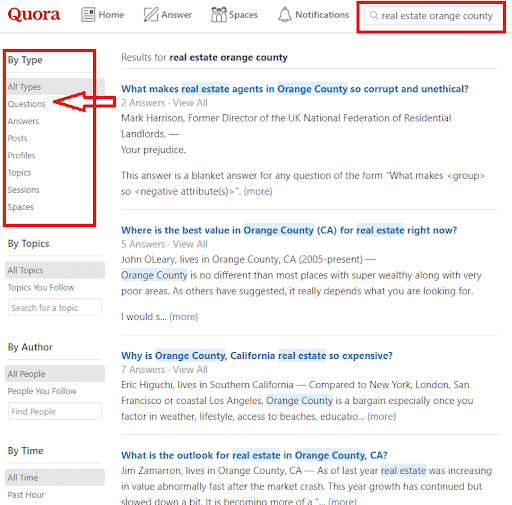Click the Home feed icon
Viewport: 512px width, 505px height.
tap(88, 15)
